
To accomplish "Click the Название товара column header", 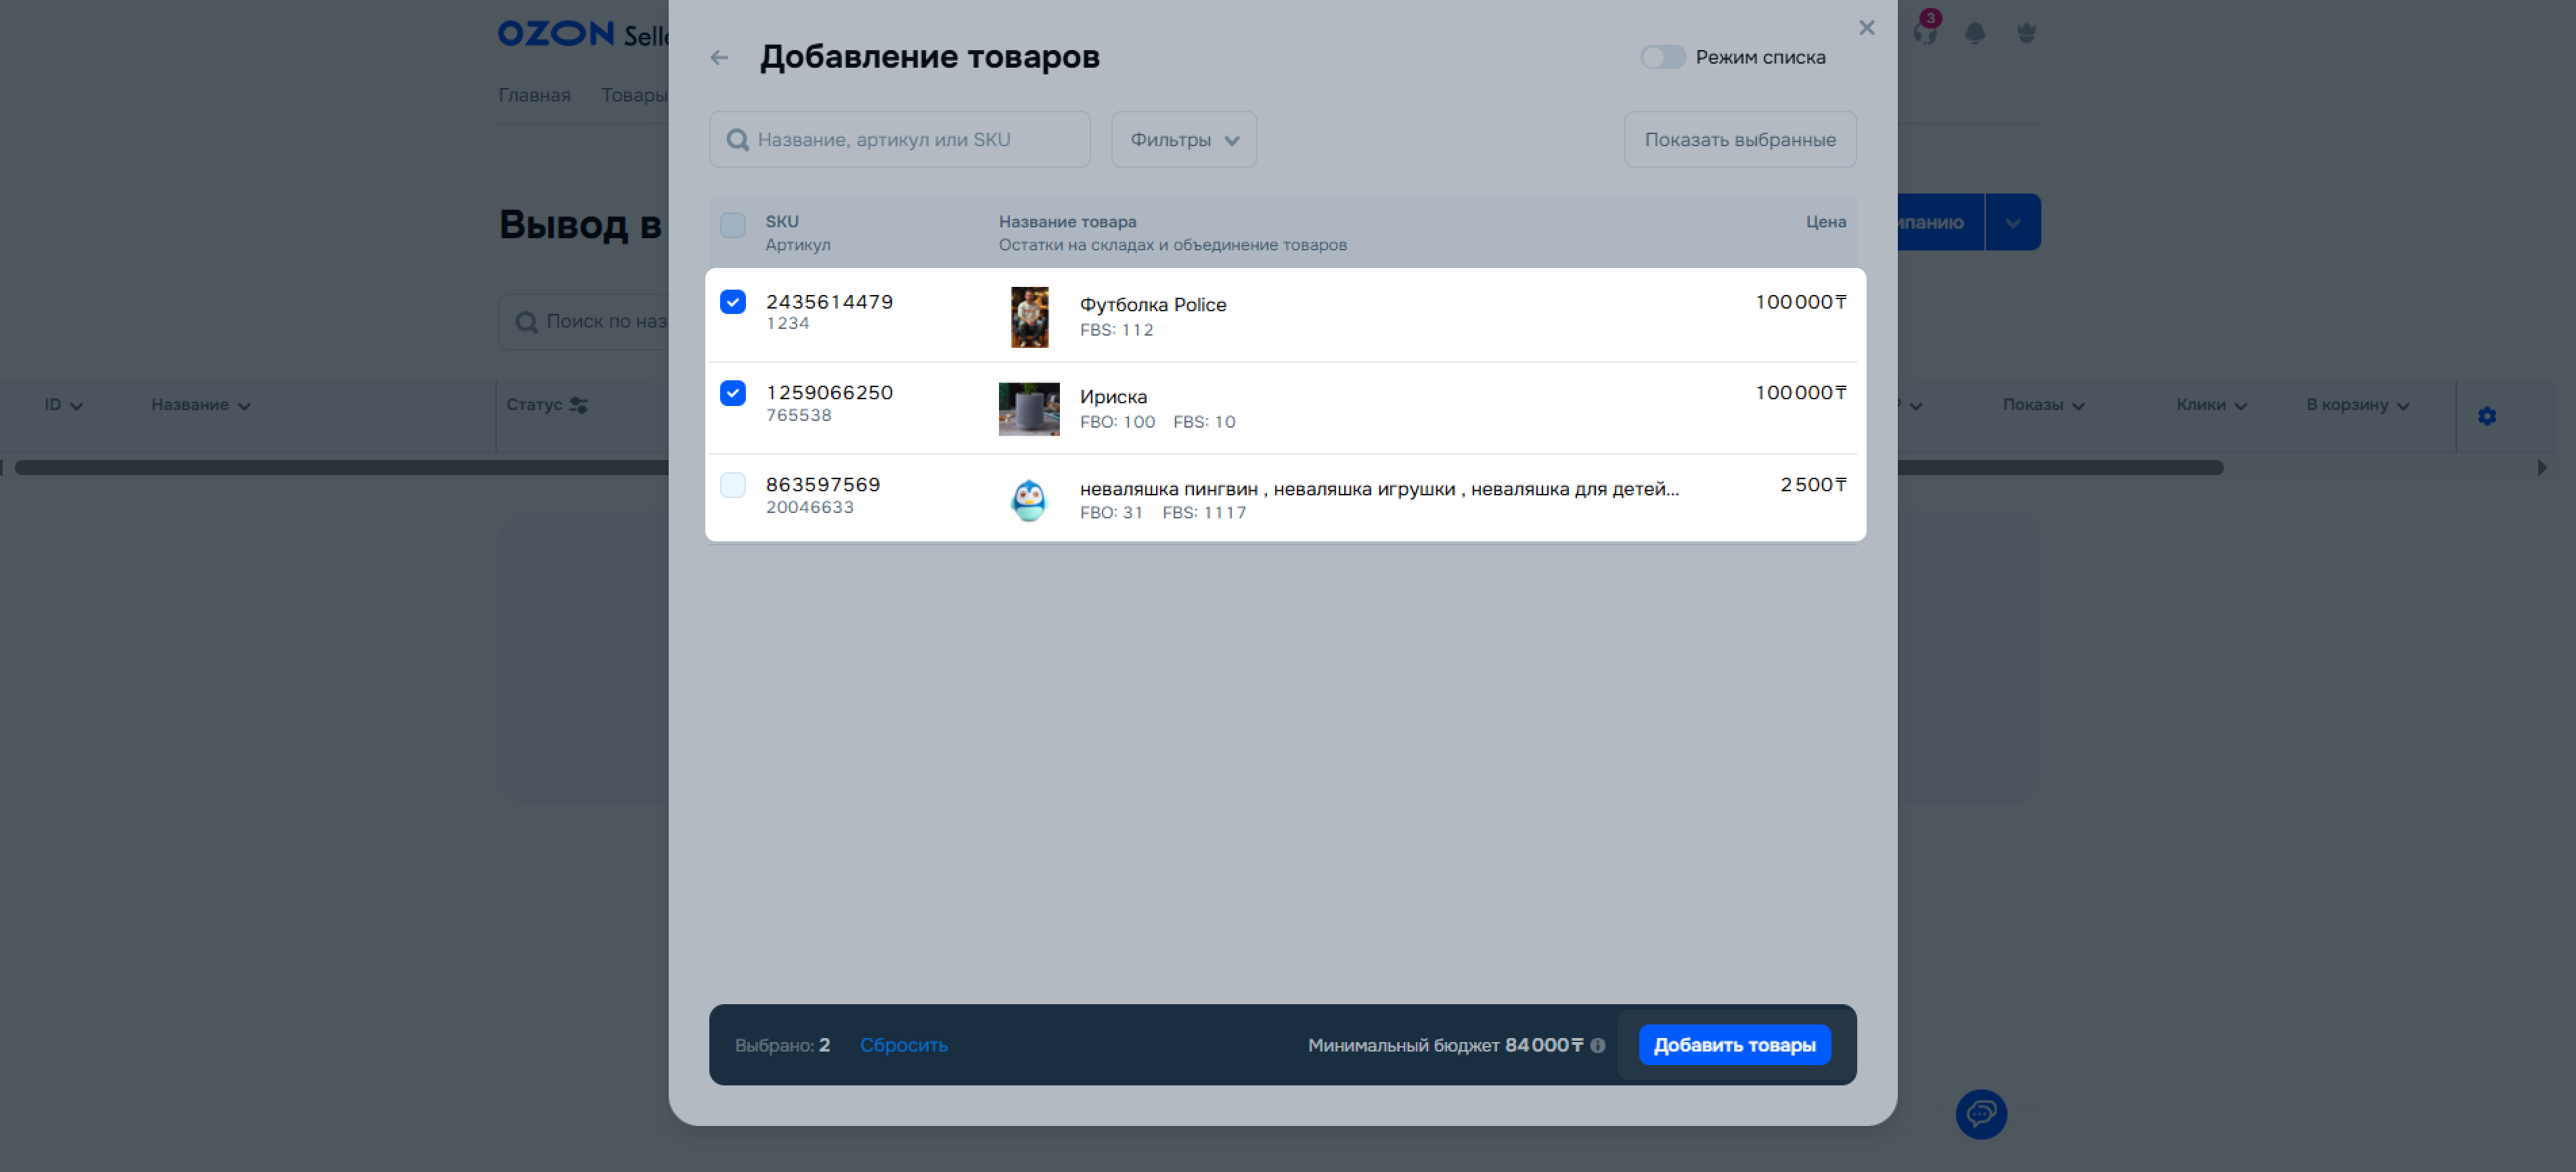I will (1067, 222).
